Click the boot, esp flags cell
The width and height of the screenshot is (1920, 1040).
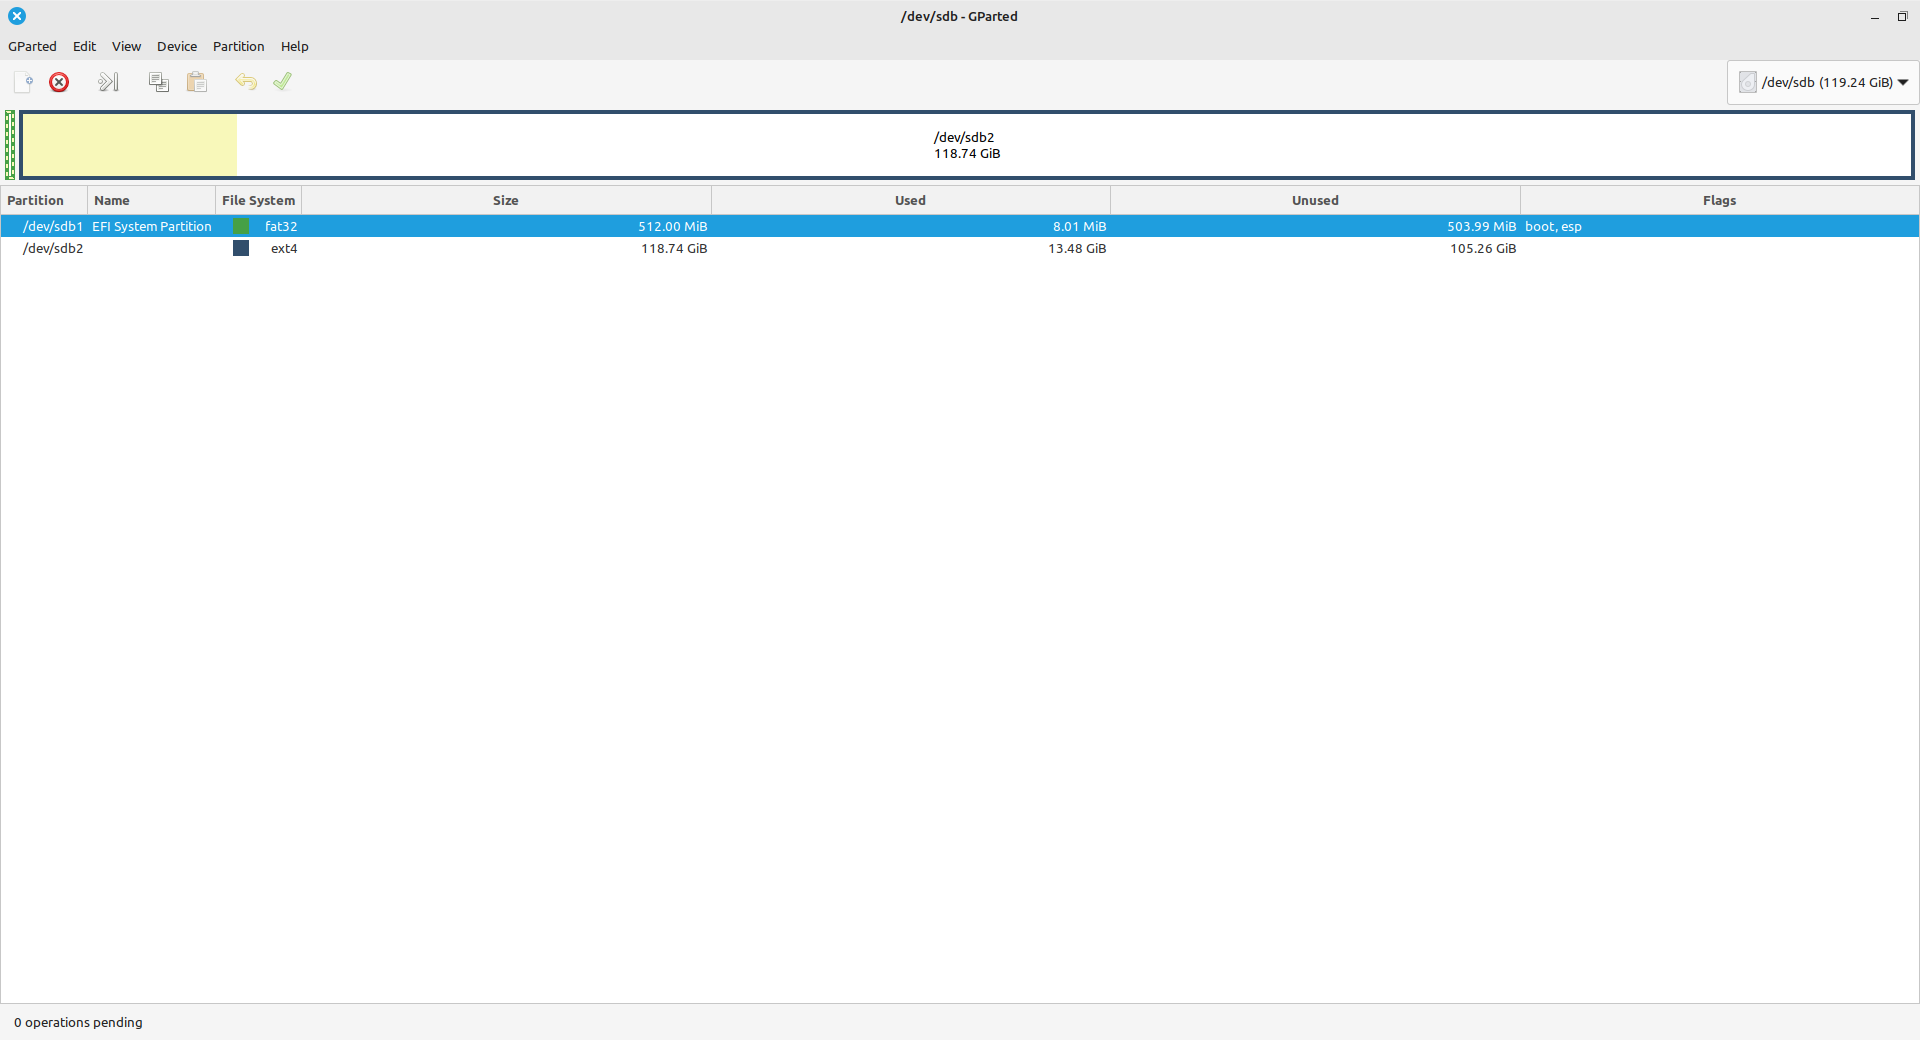1553,226
